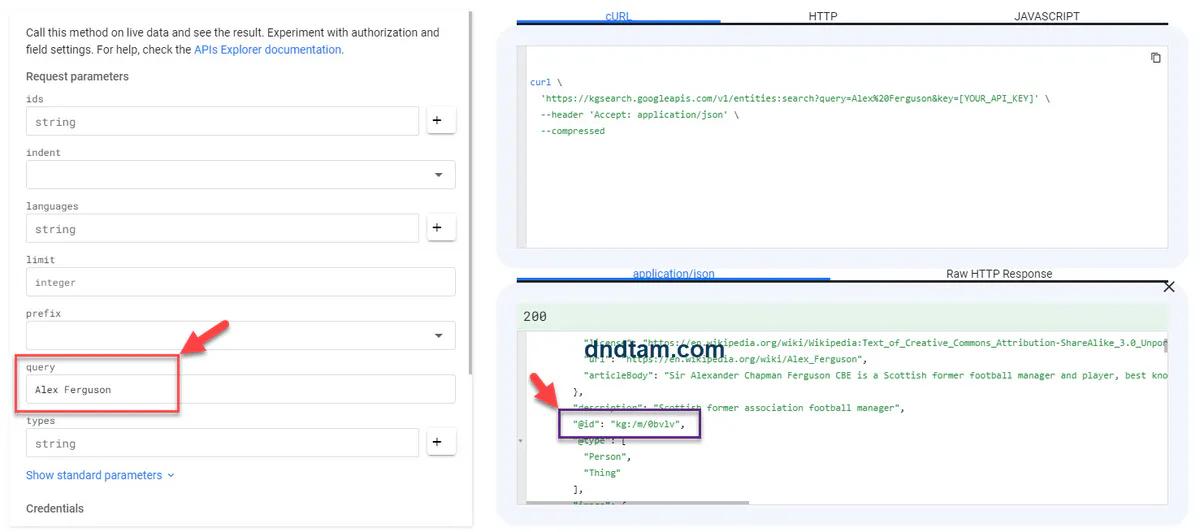Add another types value with plus button
Viewport: 1200px width, 532px height.
click(x=441, y=442)
